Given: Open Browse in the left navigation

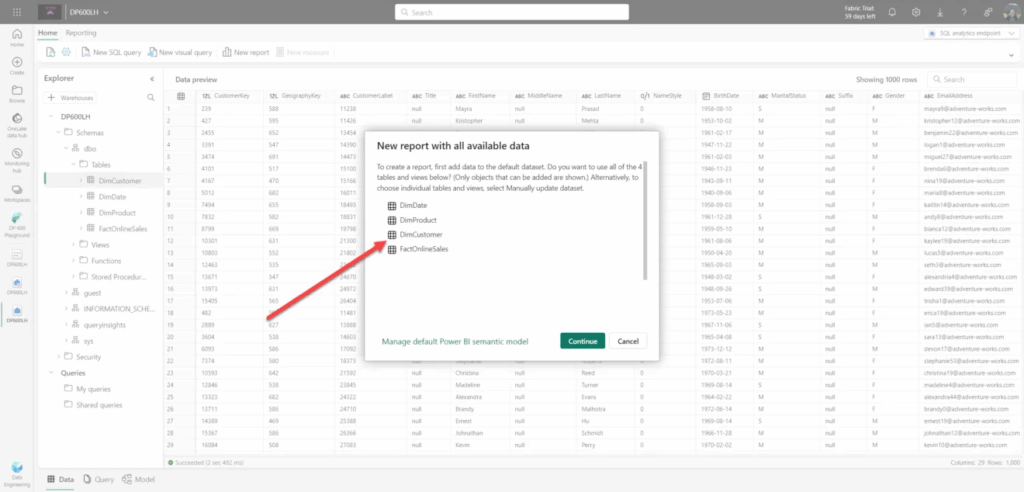Looking at the screenshot, I should point(17,93).
